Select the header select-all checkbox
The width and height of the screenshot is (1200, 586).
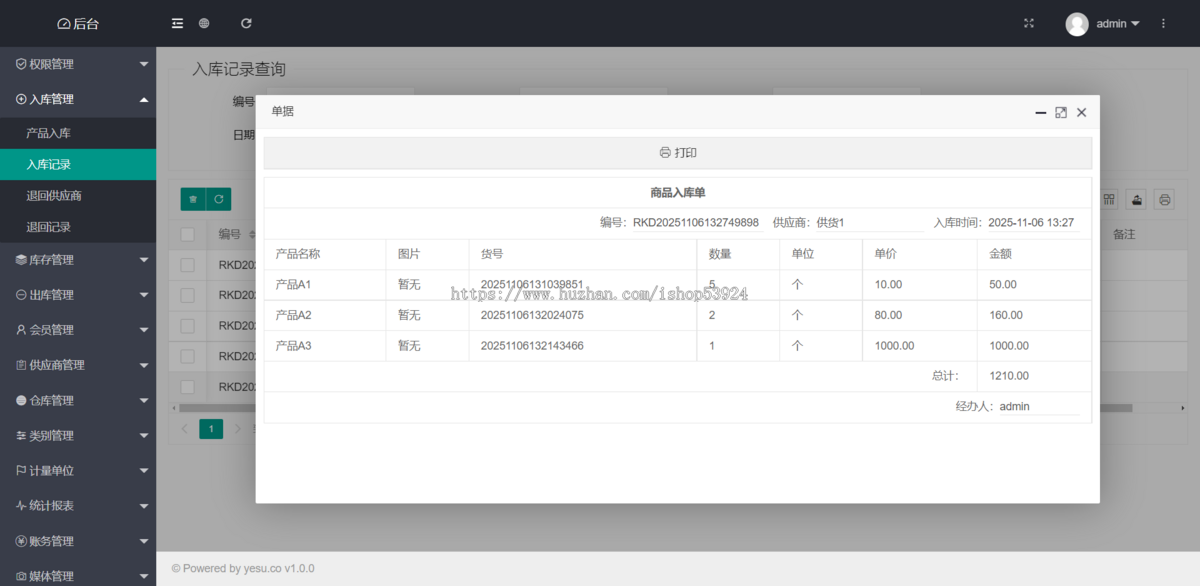(186, 233)
